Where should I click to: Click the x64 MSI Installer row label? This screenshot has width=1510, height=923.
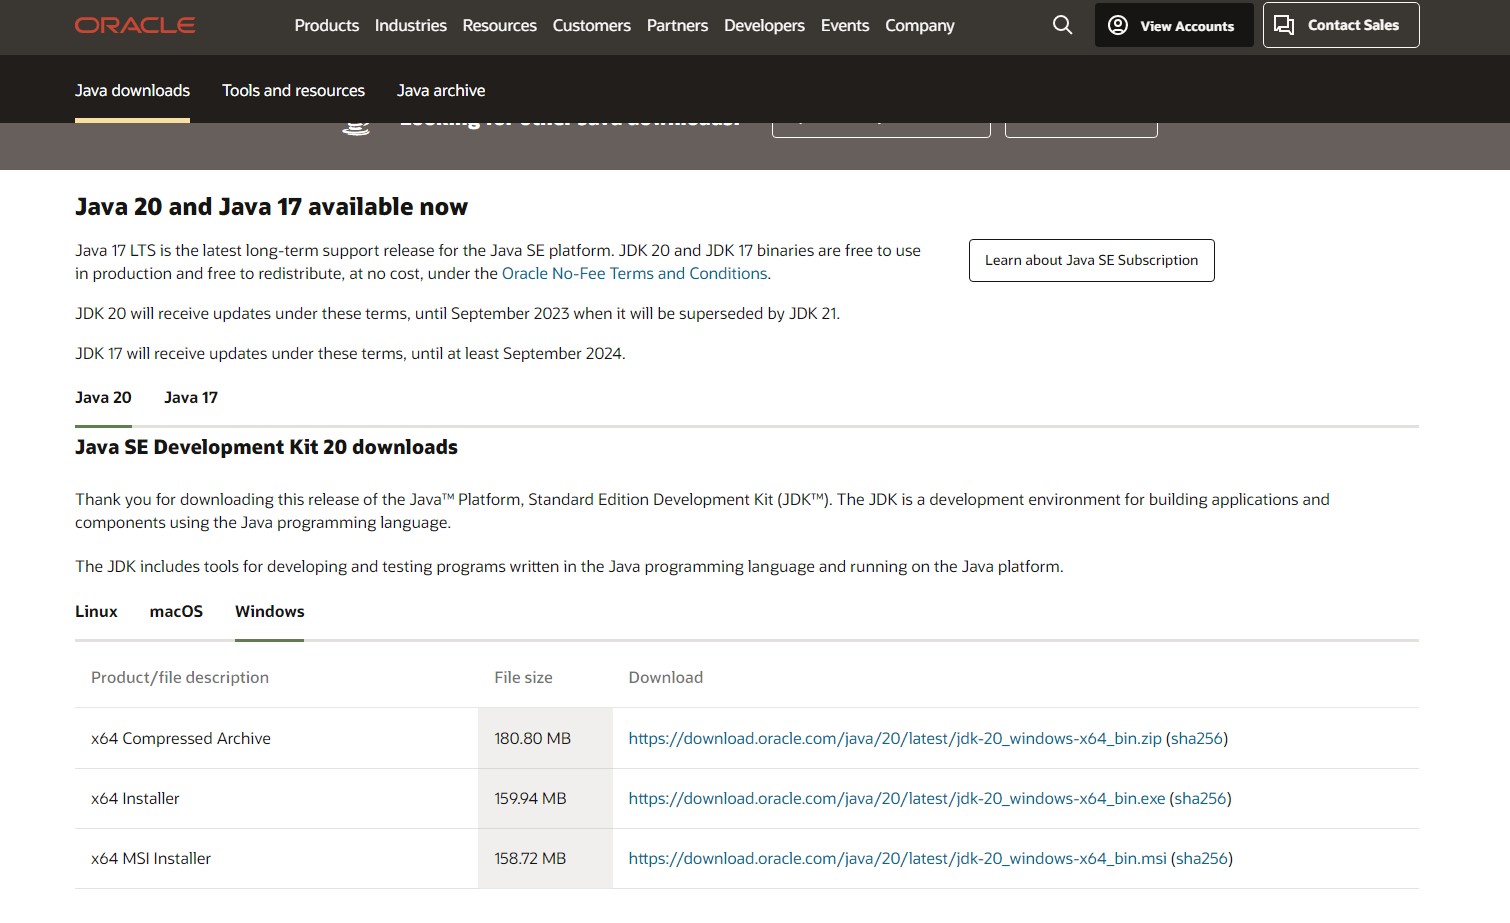pyautogui.click(x=151, y=858)
